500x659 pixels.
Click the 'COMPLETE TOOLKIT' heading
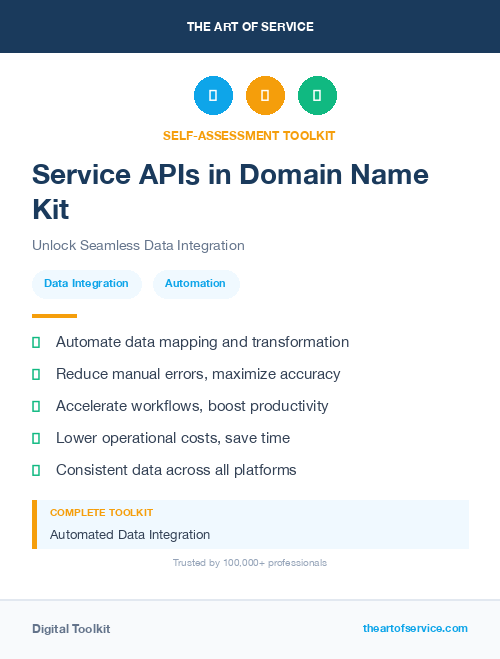[x=101, y=512]
